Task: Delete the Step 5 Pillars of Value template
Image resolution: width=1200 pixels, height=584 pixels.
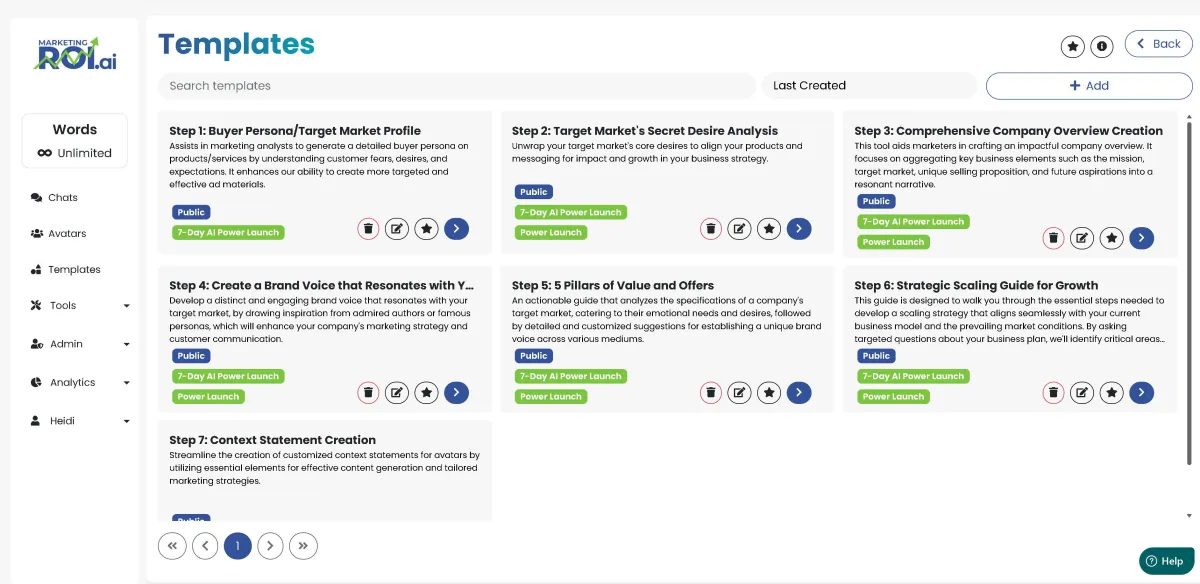Action: coord(711,393)
